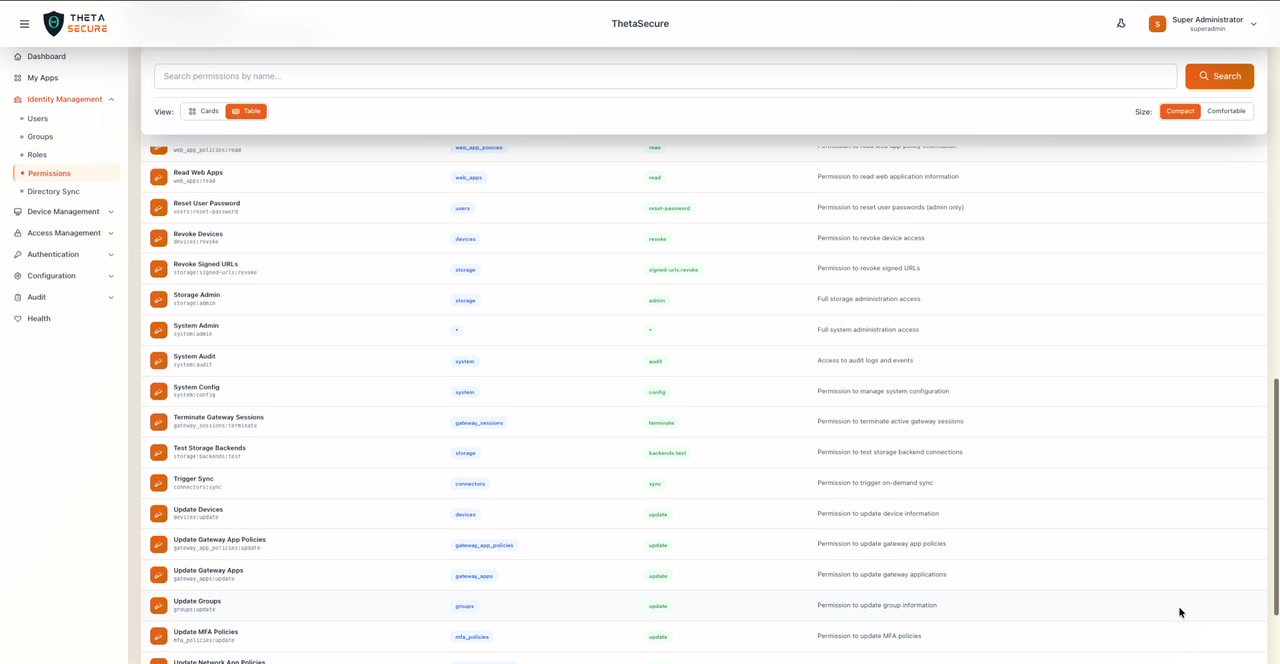
Task: Open Directory Sync from the sidebar
Action: pos(53,191)
